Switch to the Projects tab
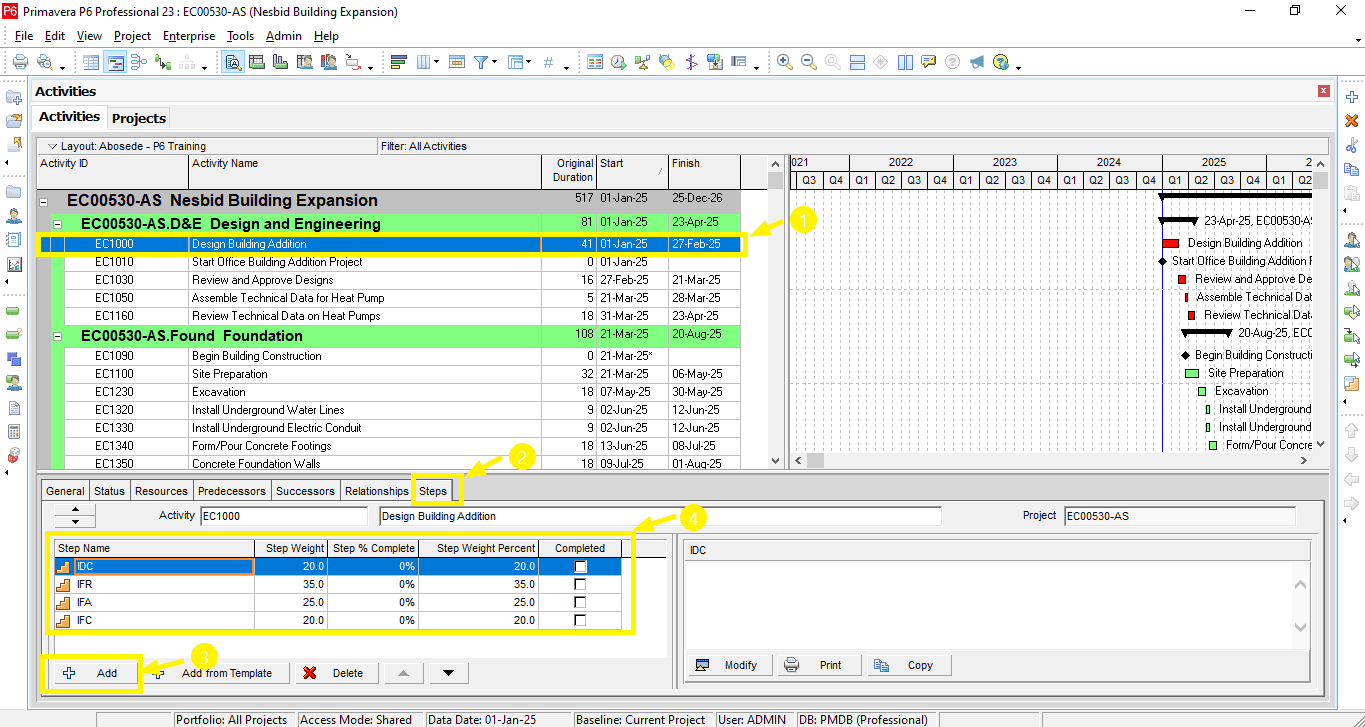 tap(139, 118)
